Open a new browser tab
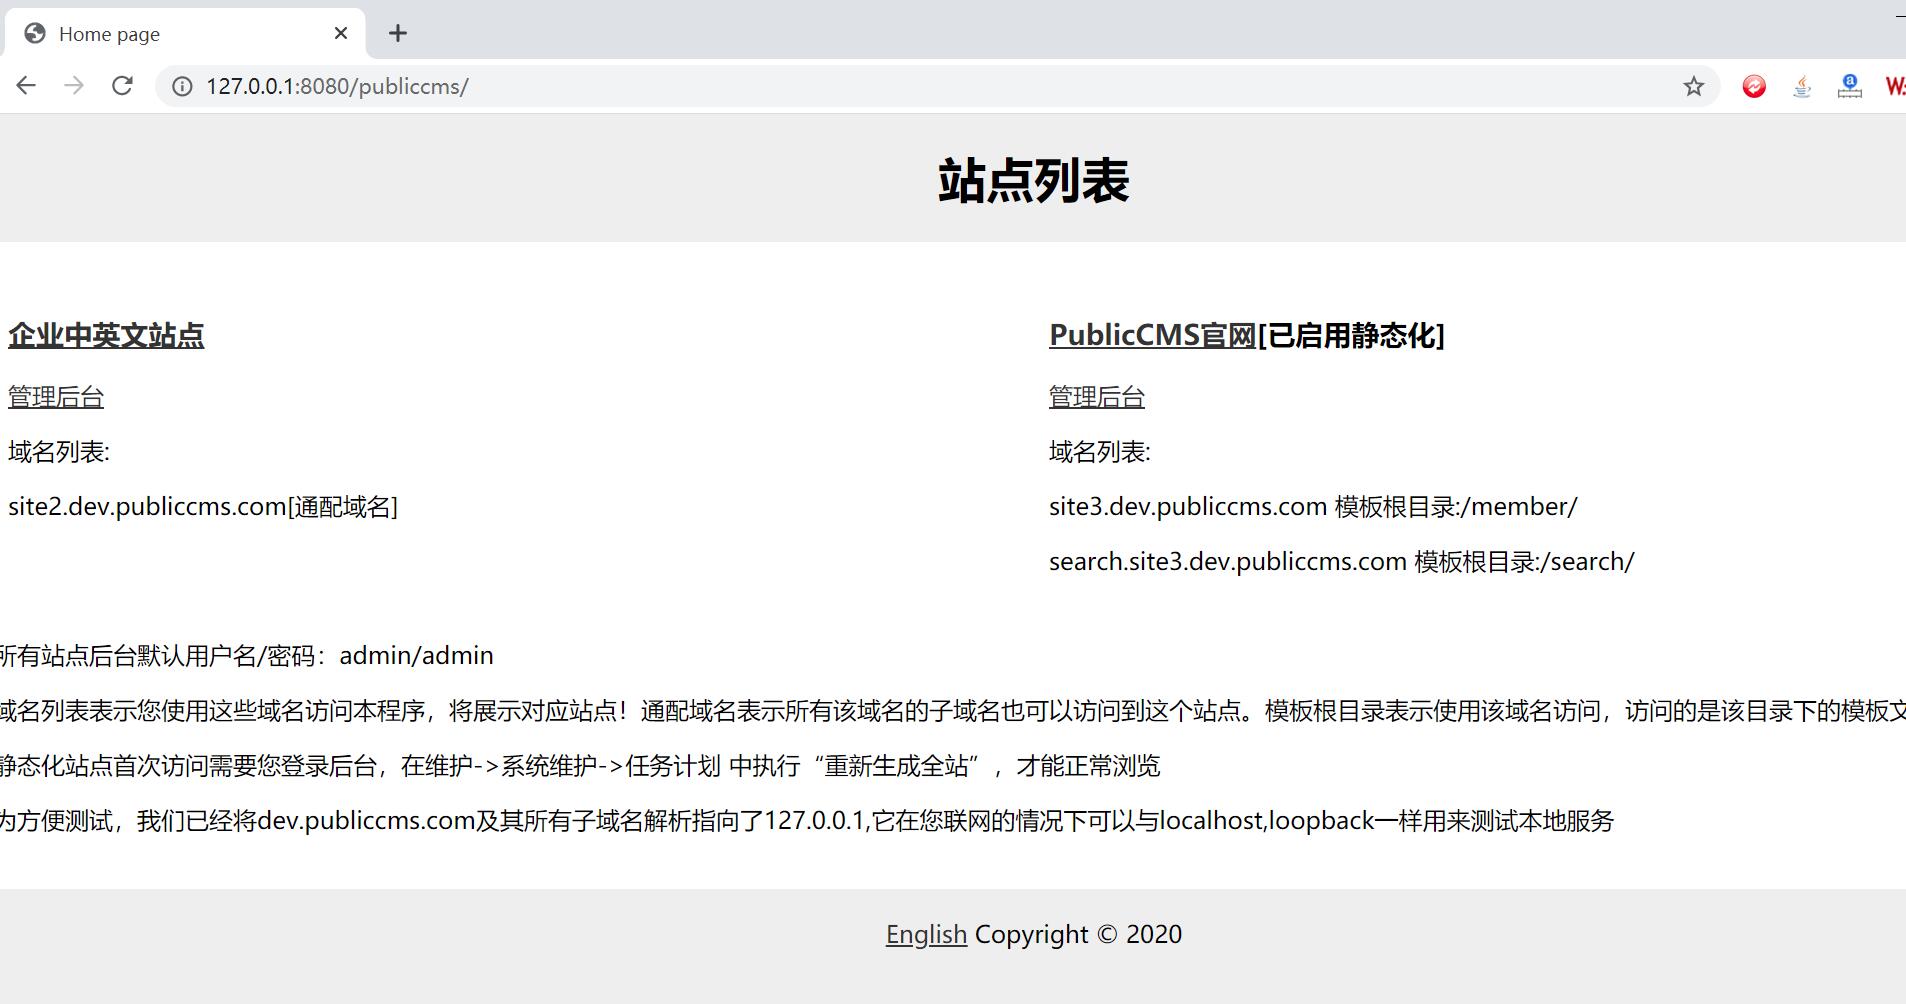The image size is (1906, 1004). click(x=398, y=33)
